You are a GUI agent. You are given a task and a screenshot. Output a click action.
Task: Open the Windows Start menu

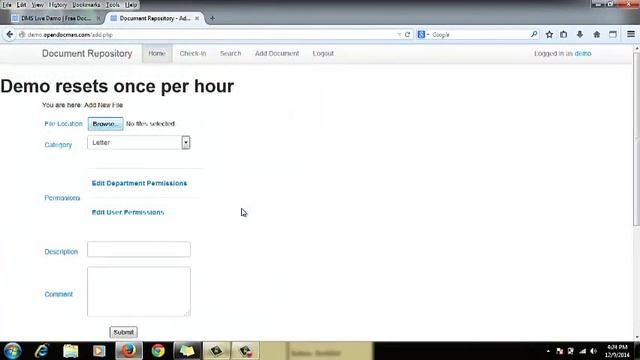pyautogui.click(x=13, y=351)
